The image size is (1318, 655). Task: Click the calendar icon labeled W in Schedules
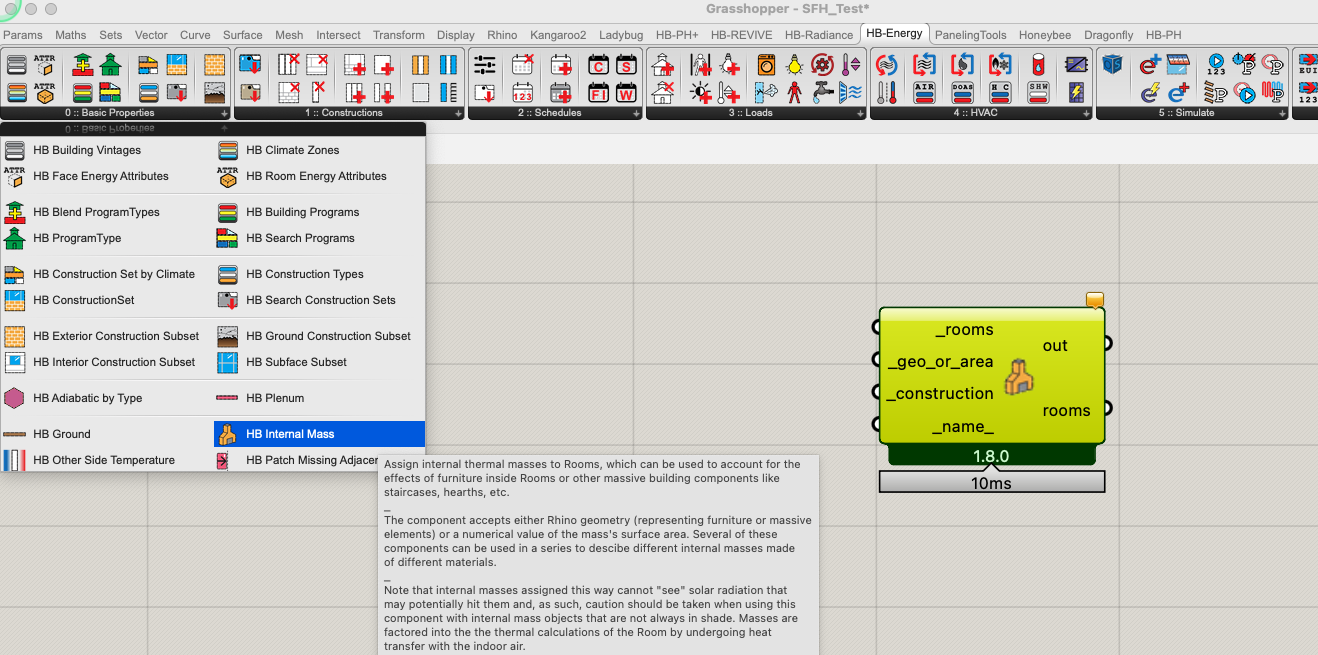tap(626, 93)
